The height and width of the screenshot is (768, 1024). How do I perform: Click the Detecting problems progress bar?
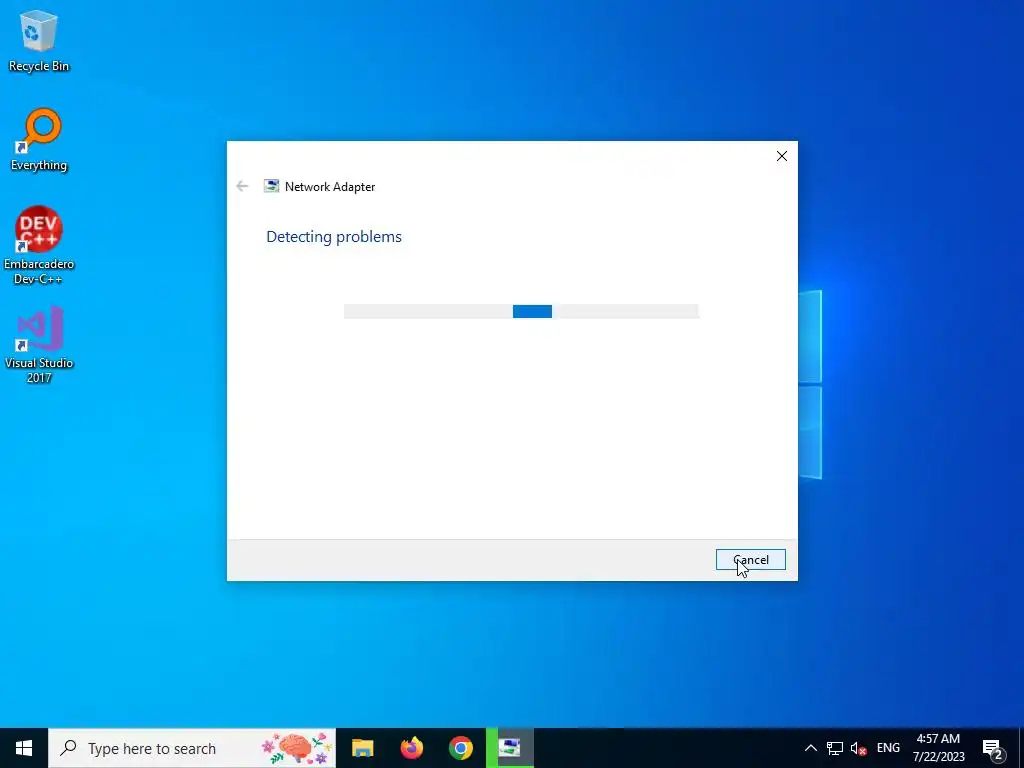521,312
